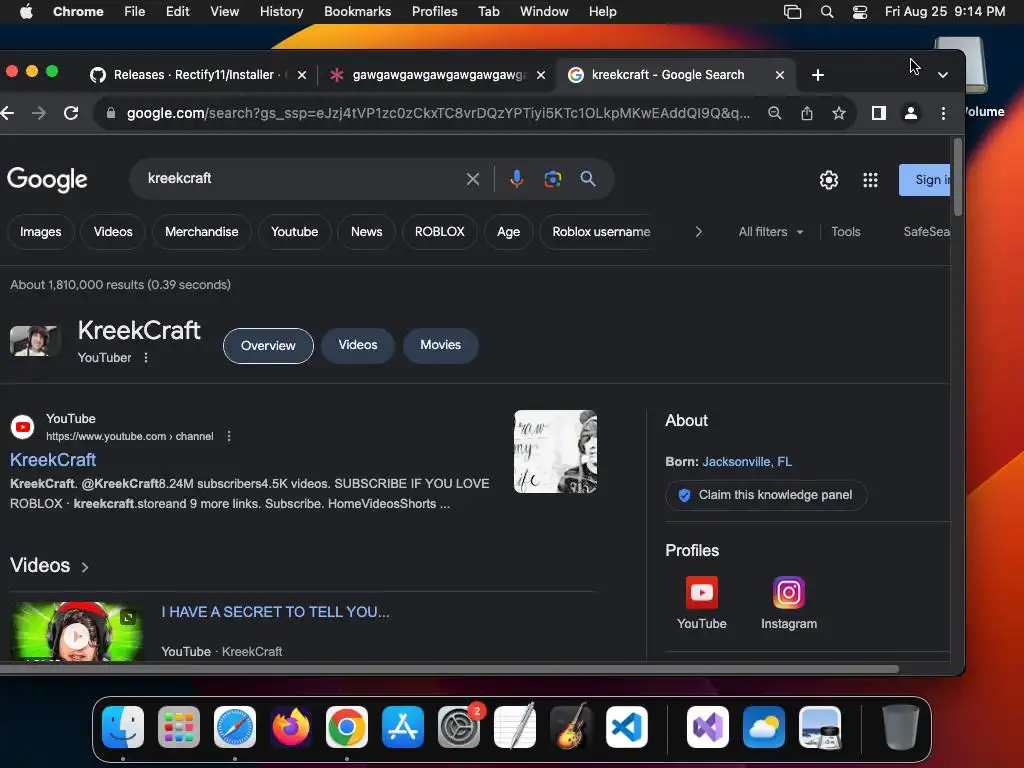This screenshot has width=1024, height=768.
Task: Open Spotlight search in menu bar
Action: pyautogui.click(x=827, y=12)
